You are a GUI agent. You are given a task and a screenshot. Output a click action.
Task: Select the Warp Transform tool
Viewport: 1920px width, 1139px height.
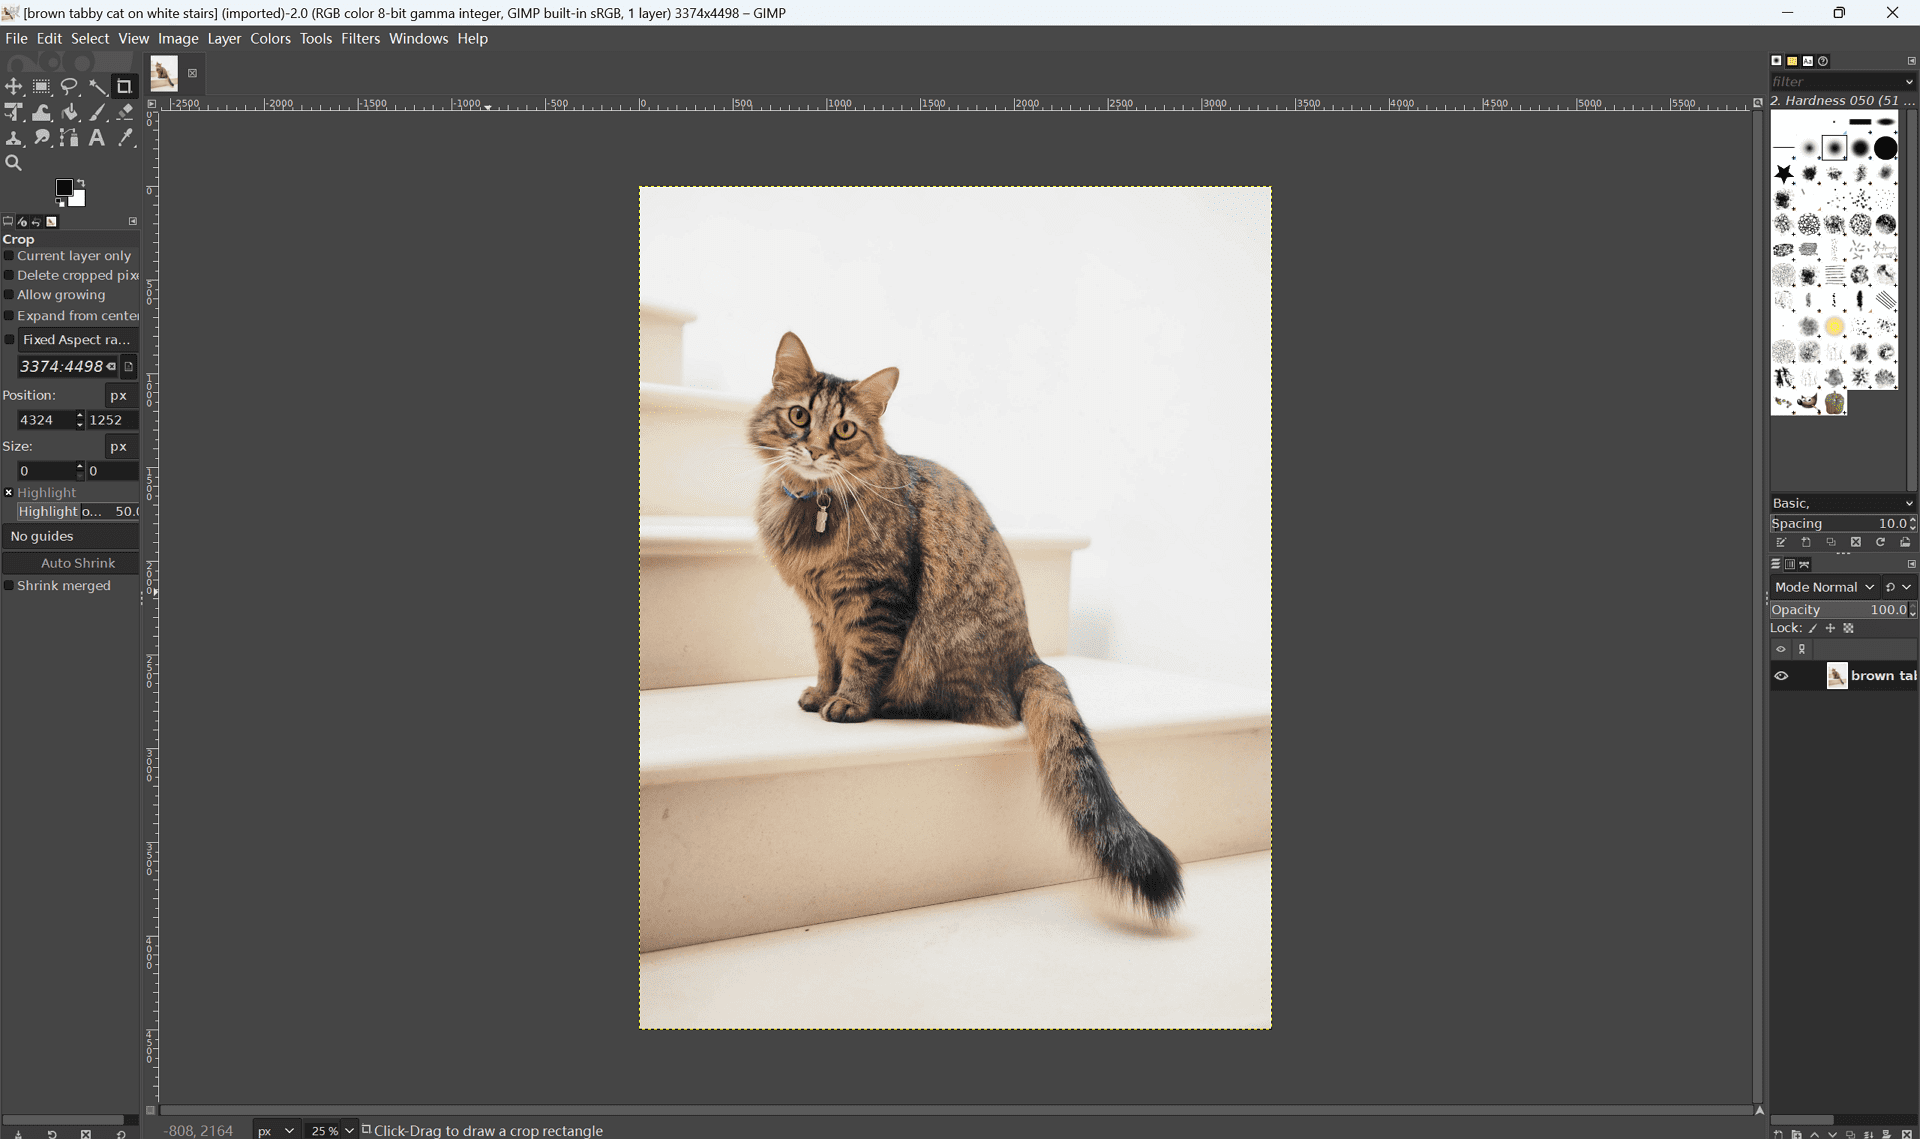(x=42, y=113)
